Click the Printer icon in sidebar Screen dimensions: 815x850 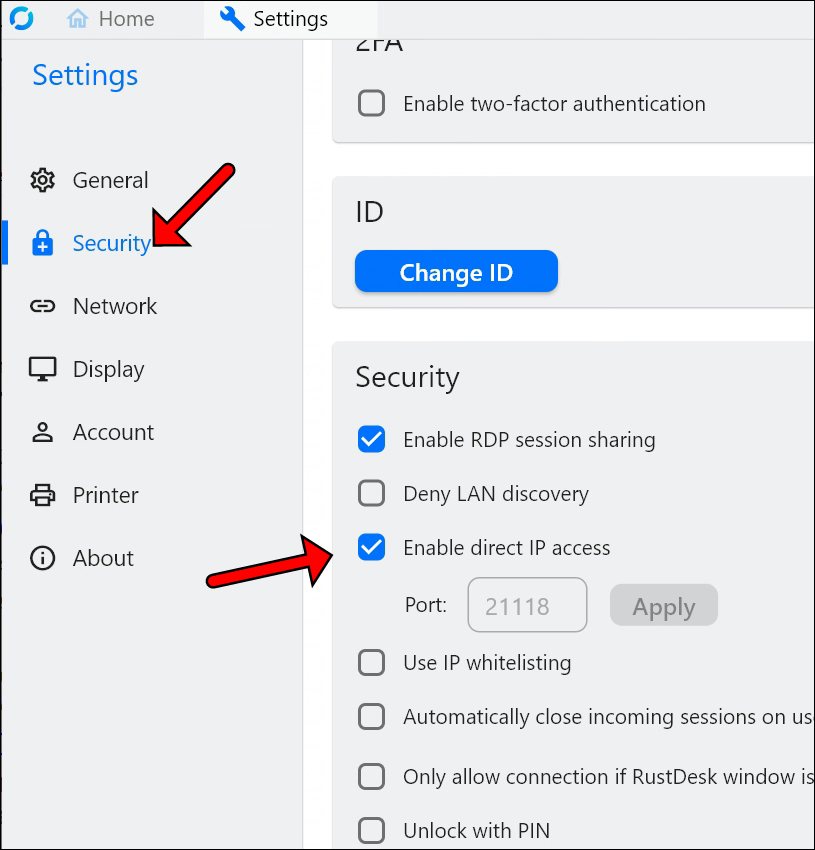42,495
